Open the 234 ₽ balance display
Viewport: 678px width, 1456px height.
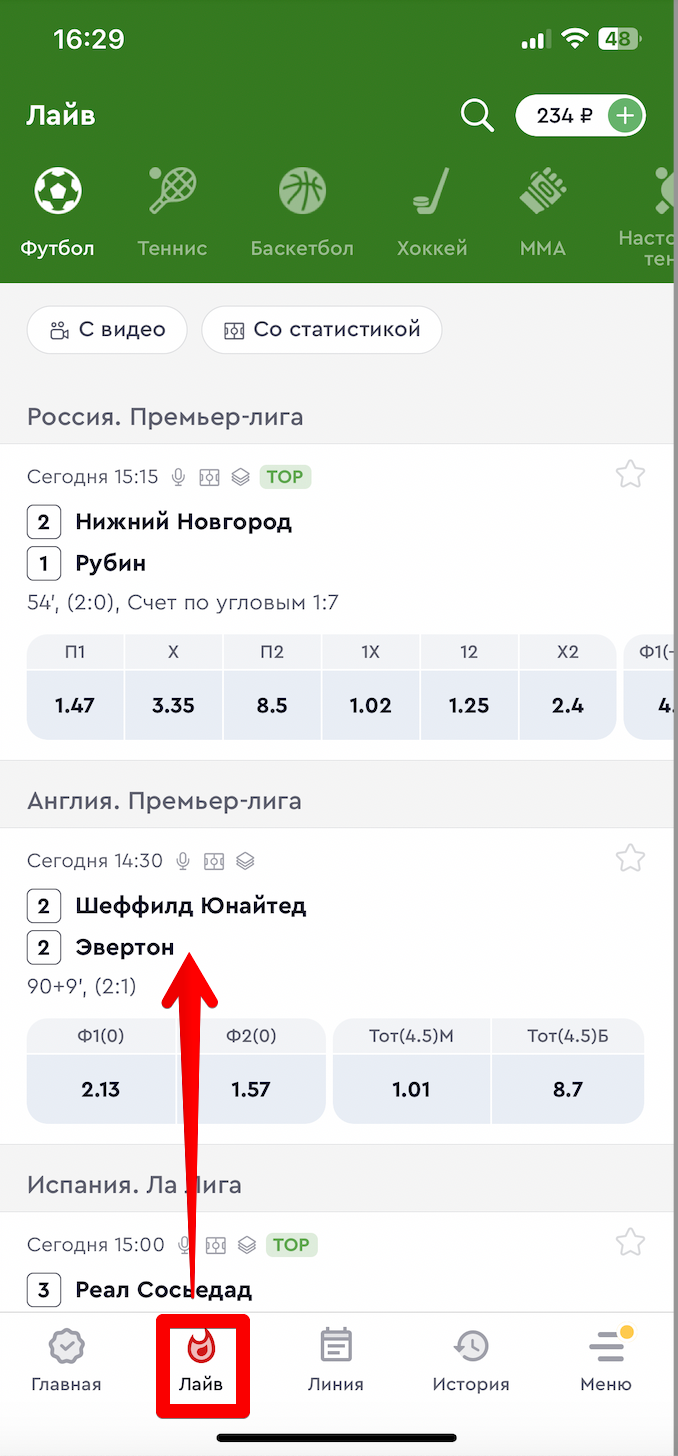coord(565,116)
